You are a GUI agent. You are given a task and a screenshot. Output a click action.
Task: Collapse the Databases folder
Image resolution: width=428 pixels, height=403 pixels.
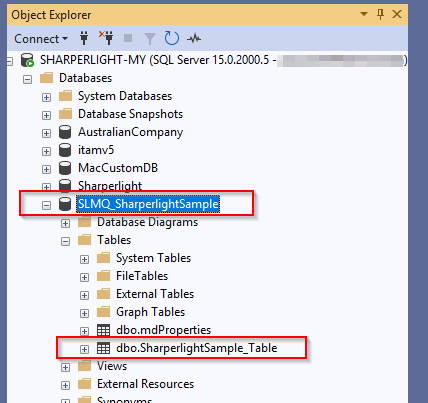click(x=28, y=79)
